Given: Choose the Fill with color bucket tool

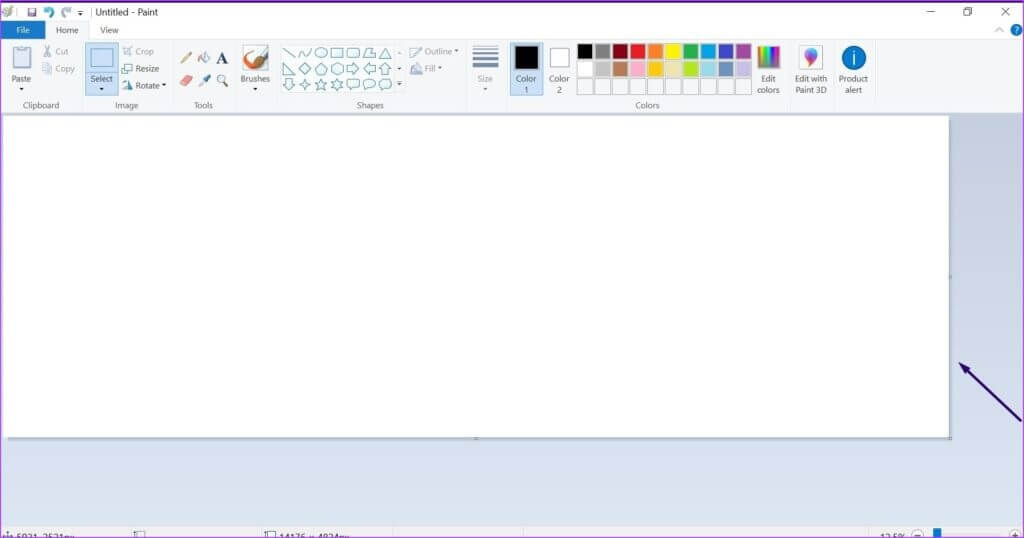Looking at the screenshot, I should (x=204, y=58).
